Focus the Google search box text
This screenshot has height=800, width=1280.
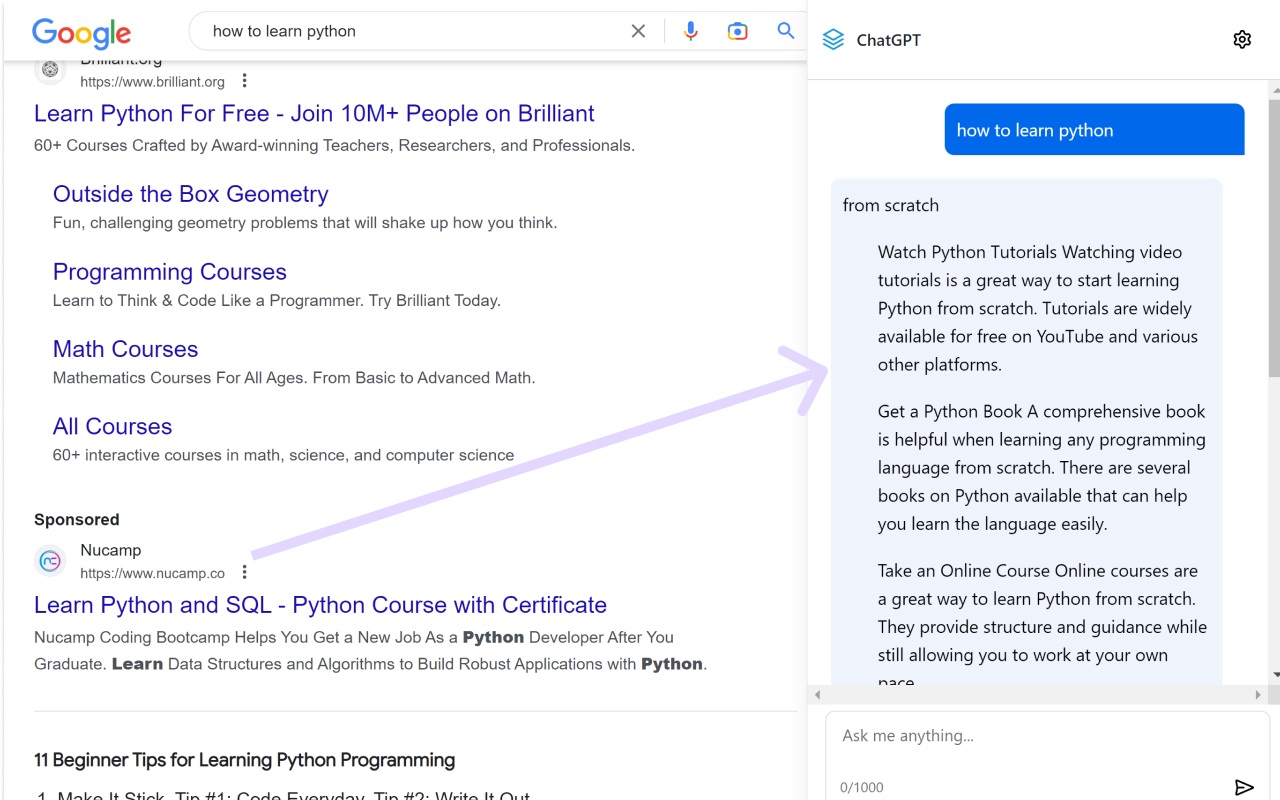tap(284, 31)
